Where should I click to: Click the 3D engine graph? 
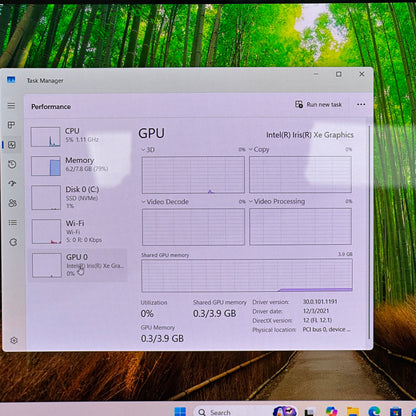coord(193,175)
